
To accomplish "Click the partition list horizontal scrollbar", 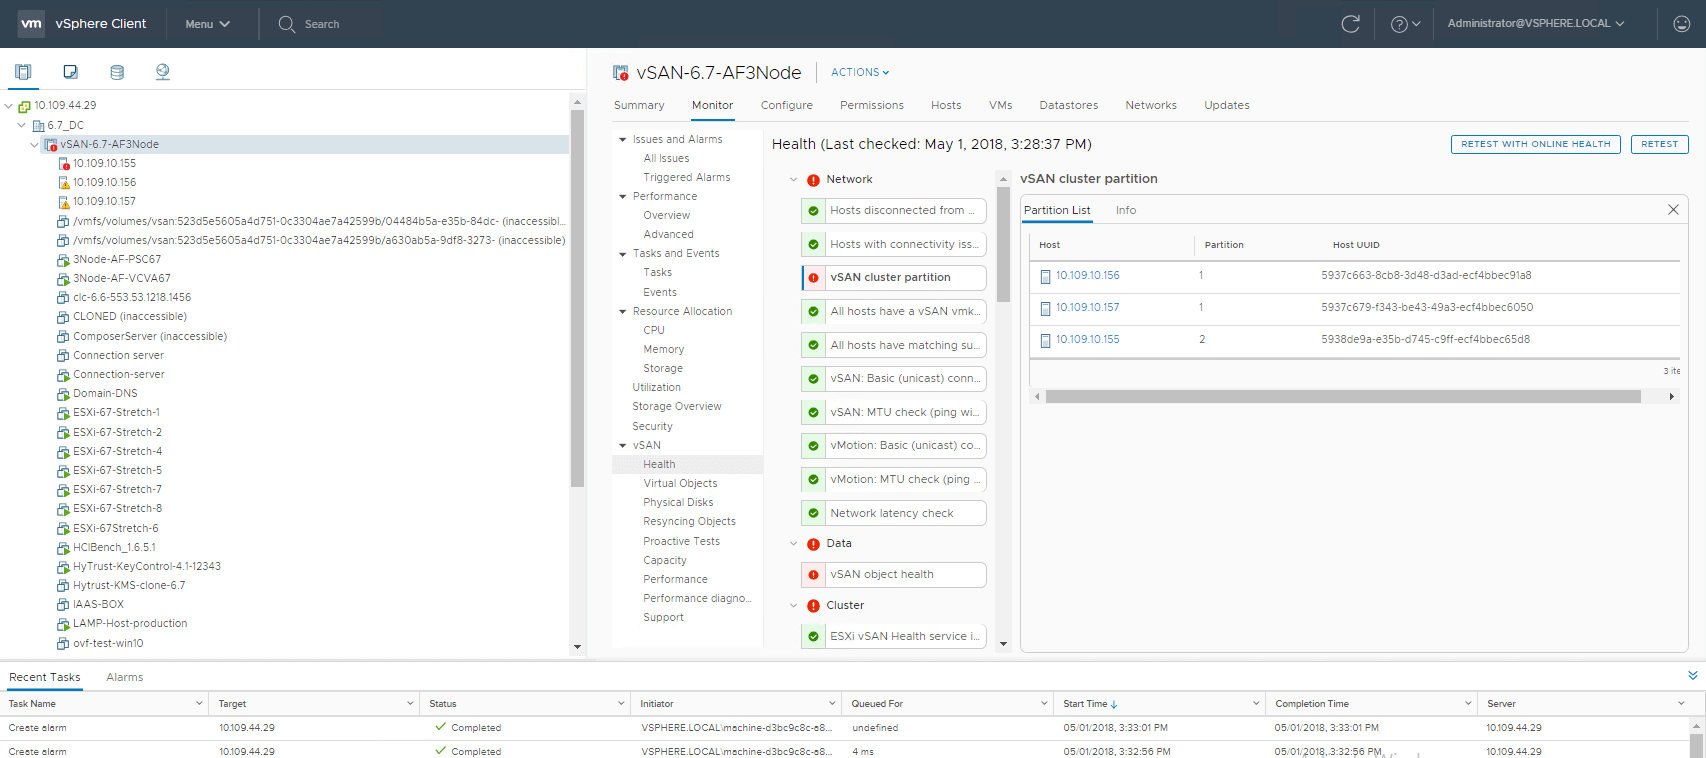I will (1342, 397).
